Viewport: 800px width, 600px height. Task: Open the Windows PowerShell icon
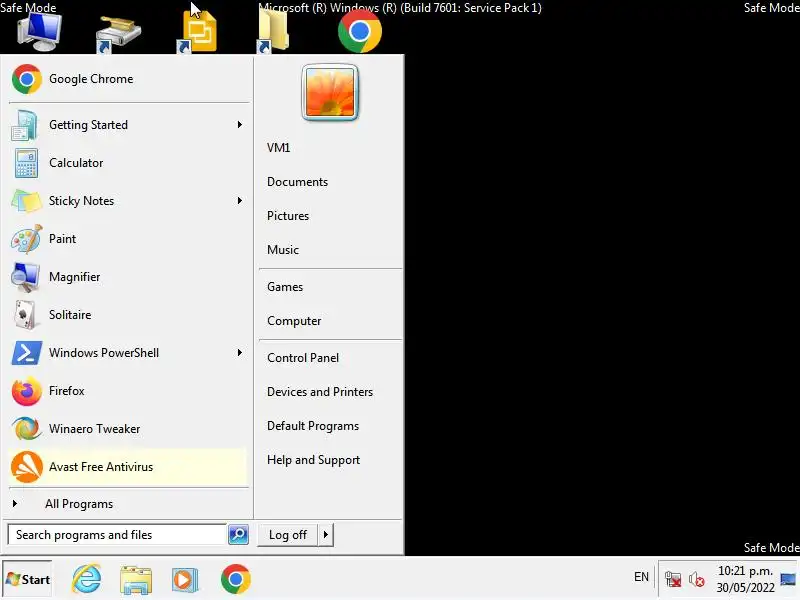tap(26, 353)
